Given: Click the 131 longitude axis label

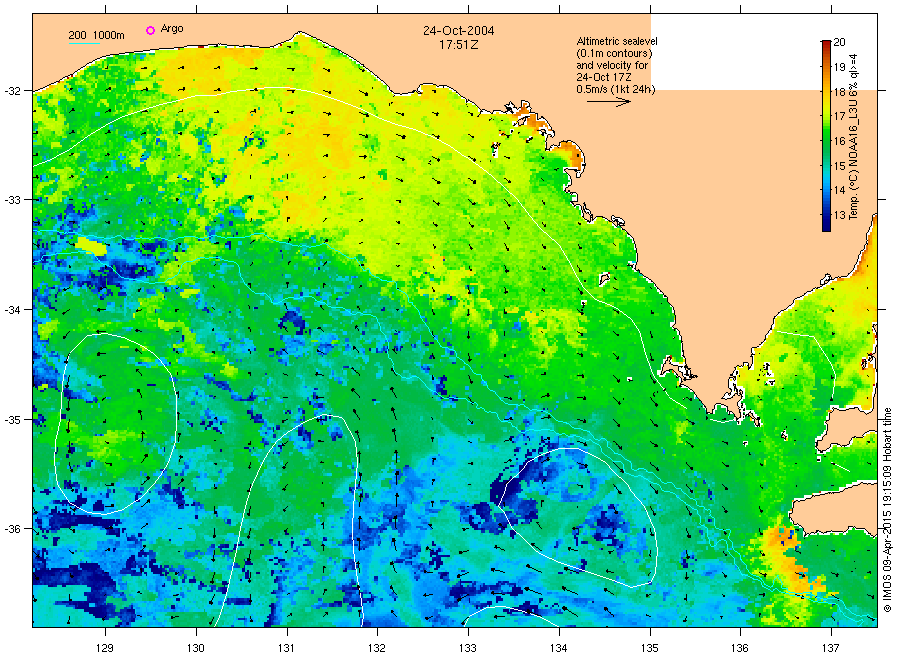Looking at the screenshot, I should pos(286,648).
